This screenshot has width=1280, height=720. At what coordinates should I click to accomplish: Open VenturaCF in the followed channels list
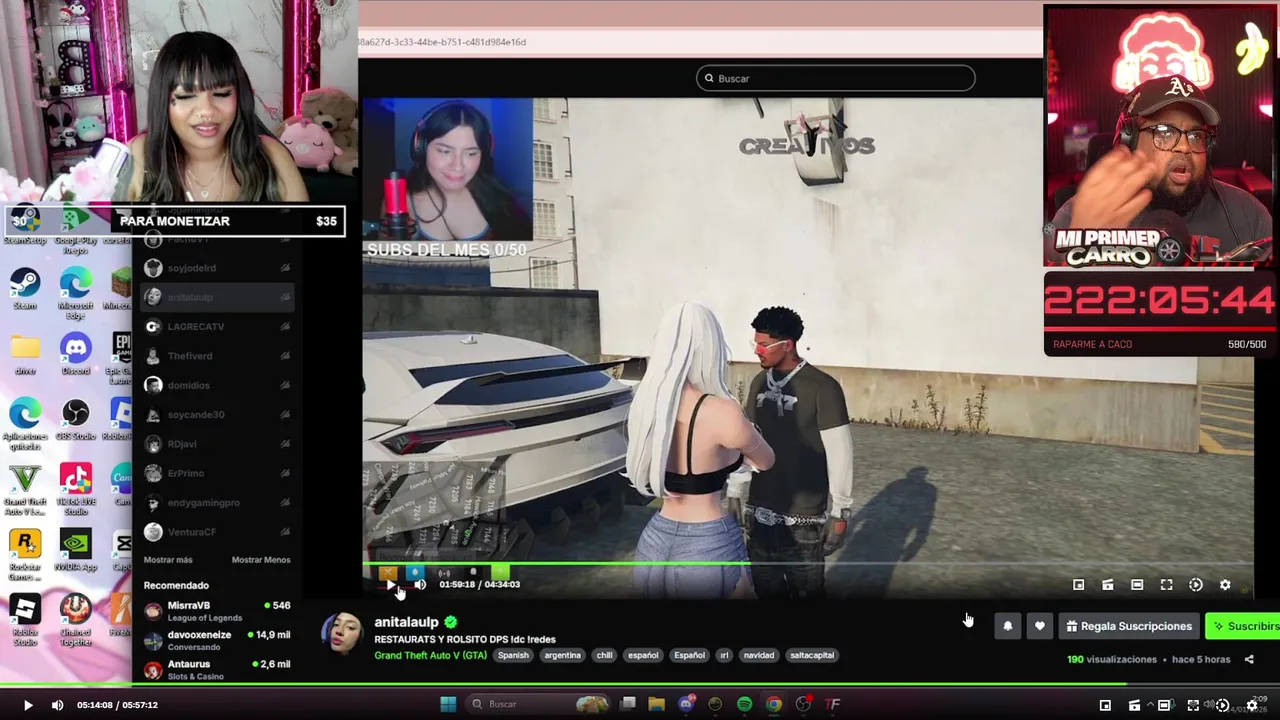[x=218, y=532]
